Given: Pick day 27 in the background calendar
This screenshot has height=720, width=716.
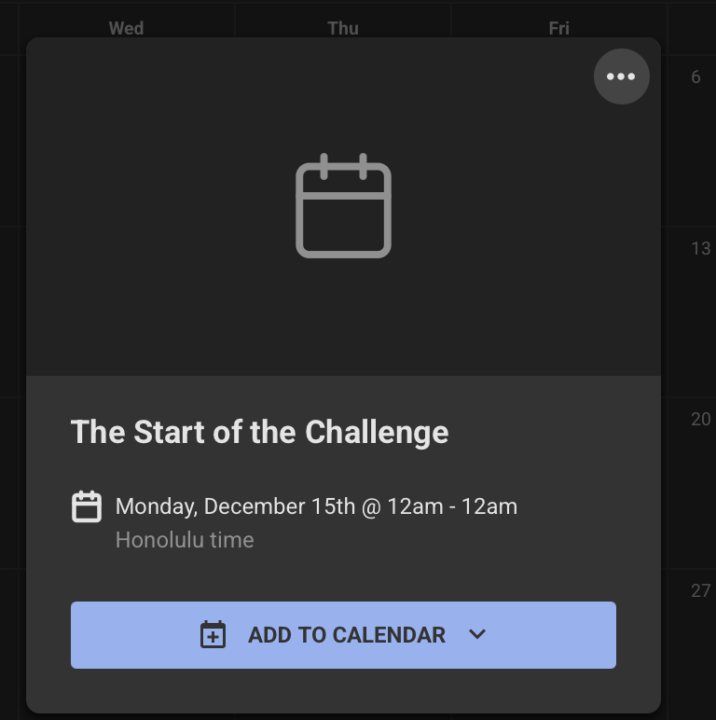Looking at the screenshot, I should pos(700,591).
